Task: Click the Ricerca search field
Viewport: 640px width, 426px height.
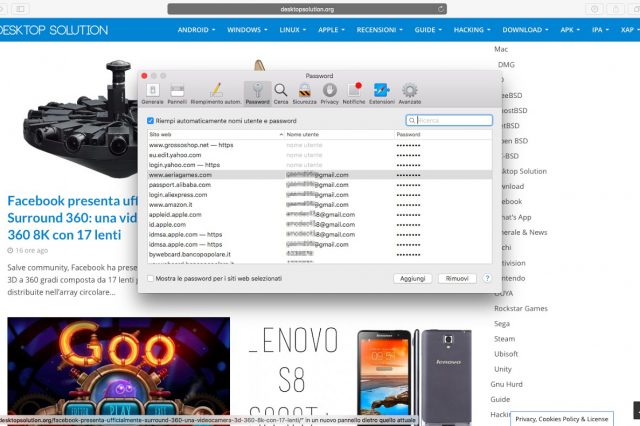Action: pyautogui.click(x=449, y=120)
